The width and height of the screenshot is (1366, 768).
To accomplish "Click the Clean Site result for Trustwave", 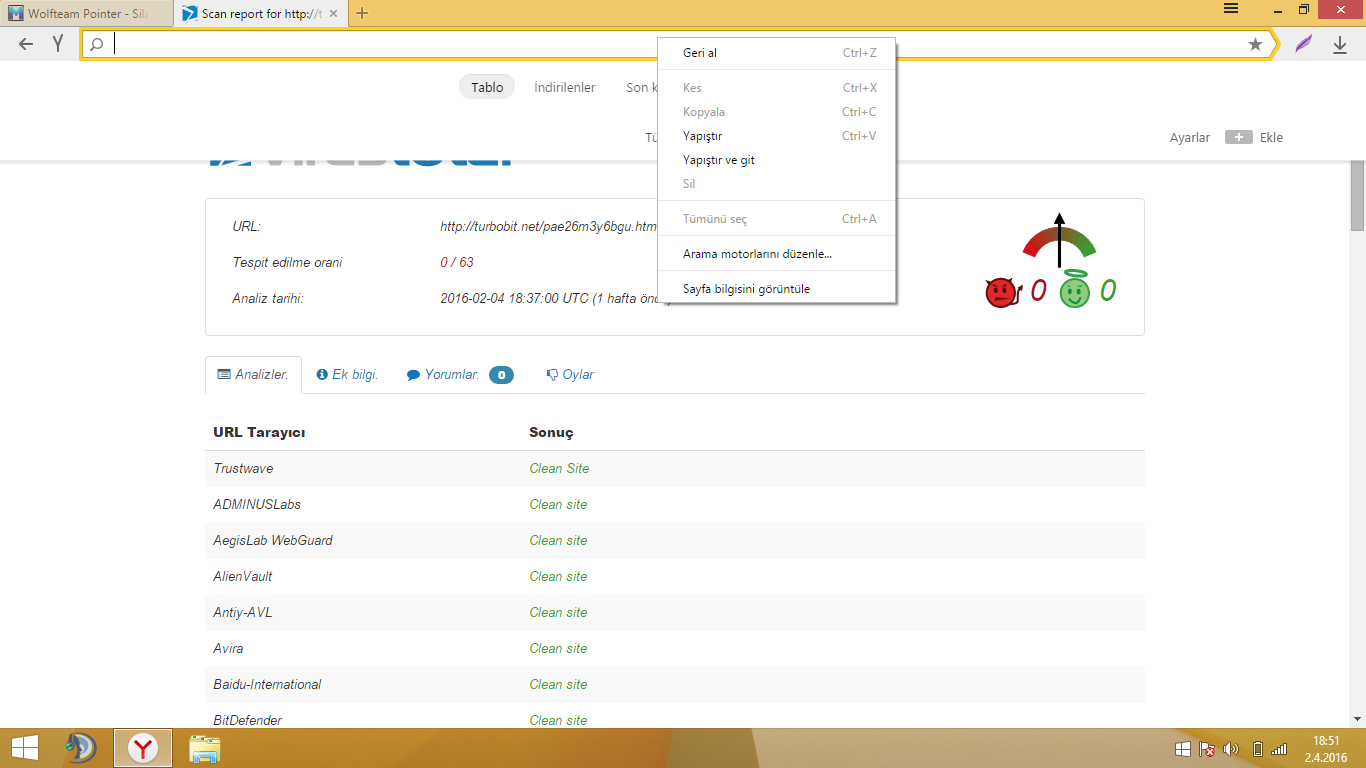I will (559, 468).
